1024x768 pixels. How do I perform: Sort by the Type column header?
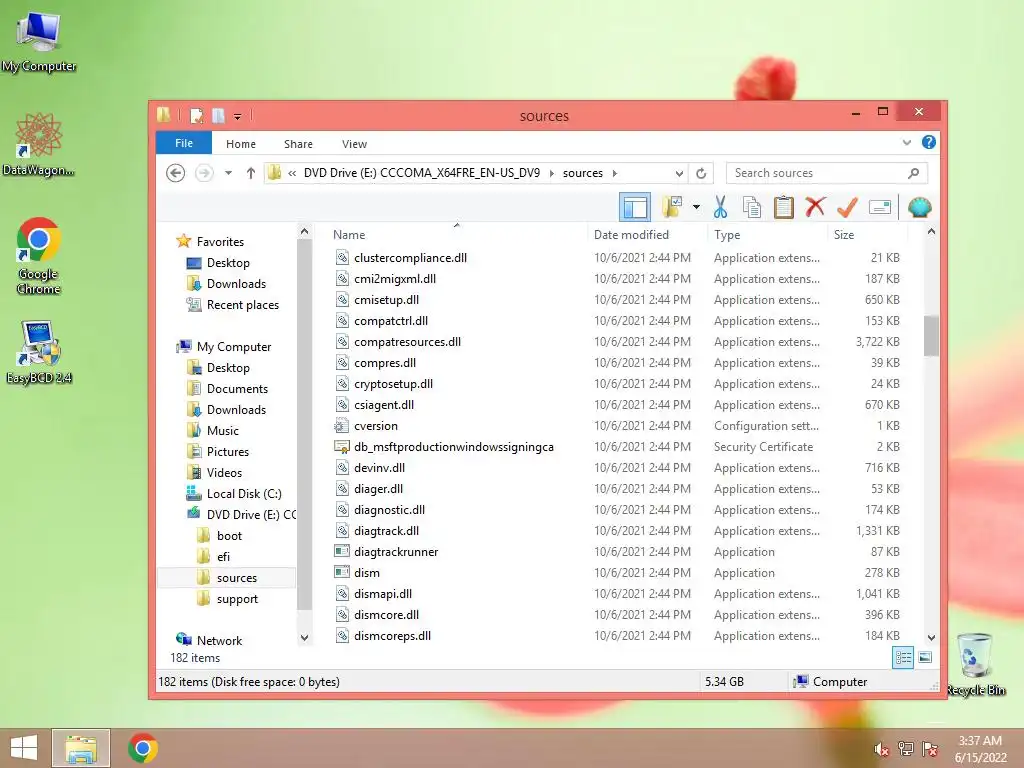(767, 234)
